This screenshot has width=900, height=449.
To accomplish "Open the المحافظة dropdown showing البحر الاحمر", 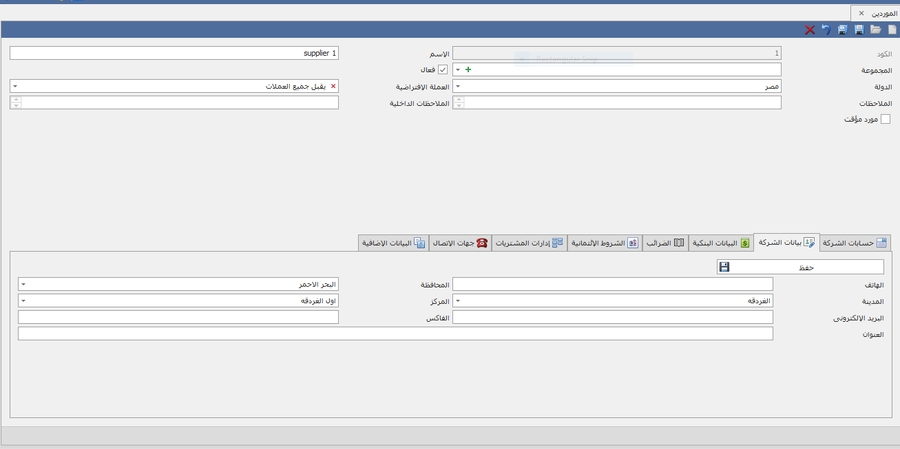I will point(23,285).
